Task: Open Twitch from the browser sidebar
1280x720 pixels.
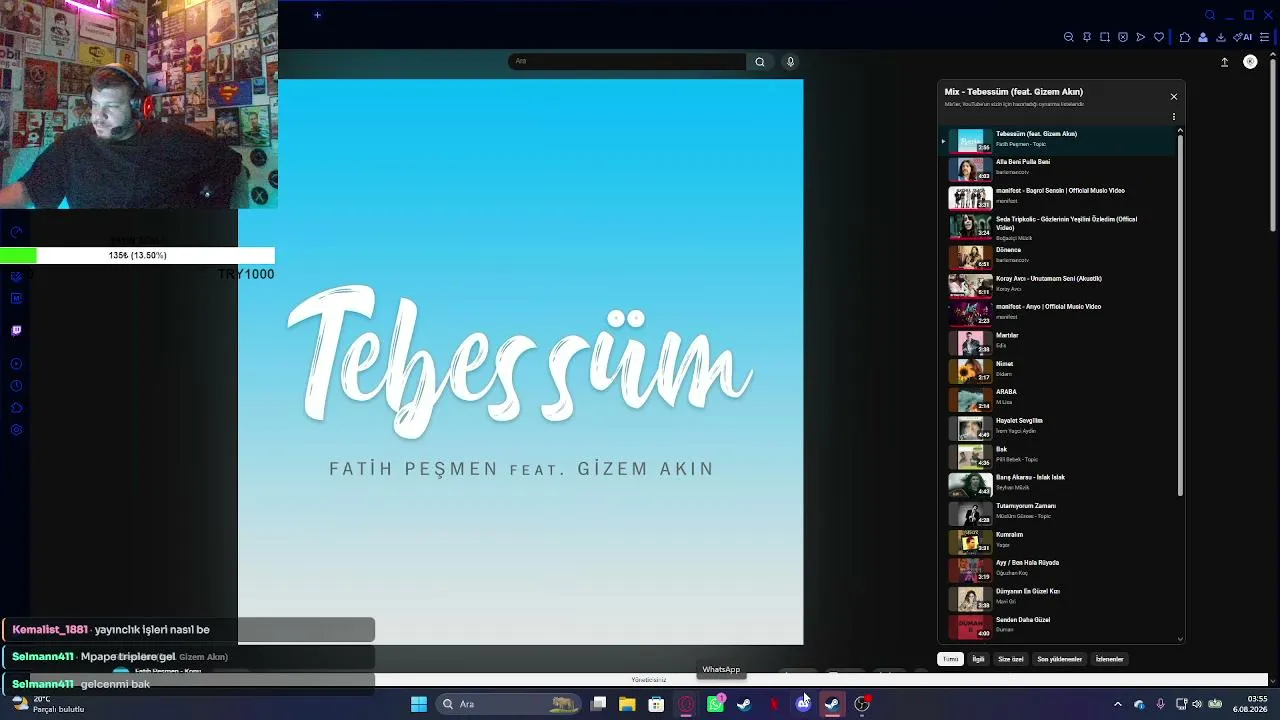Action: click(16, 330)
